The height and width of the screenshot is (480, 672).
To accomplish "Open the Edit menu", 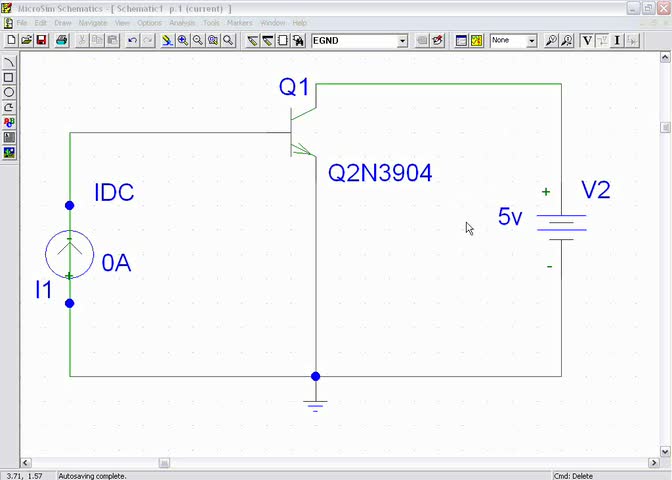I will tap(41, 23).
